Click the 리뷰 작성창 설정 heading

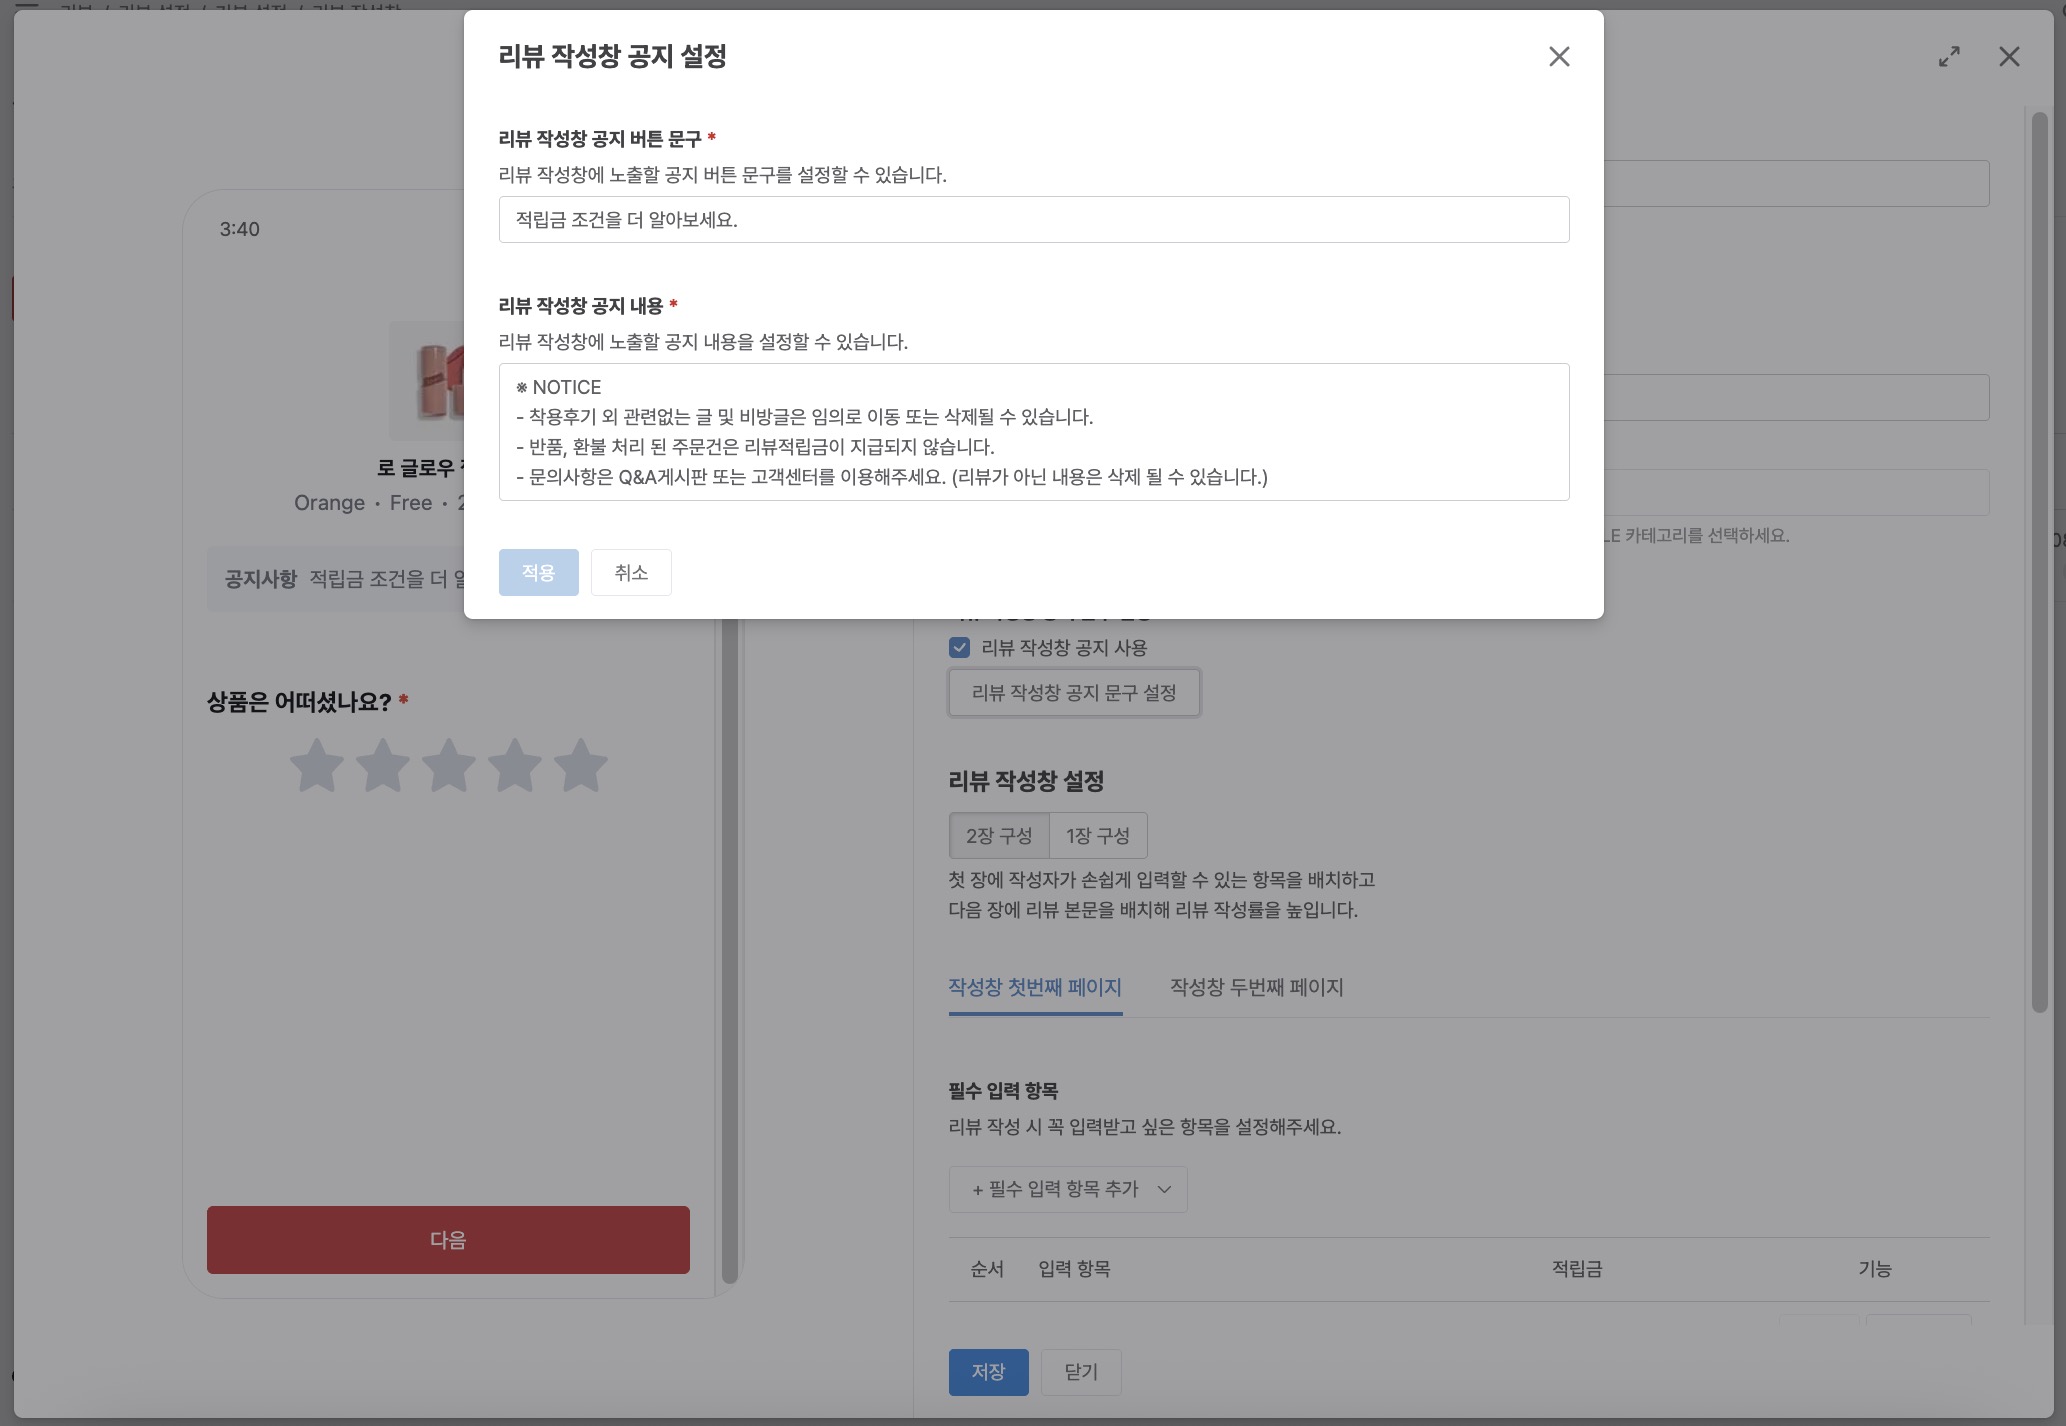[1026, 782]
